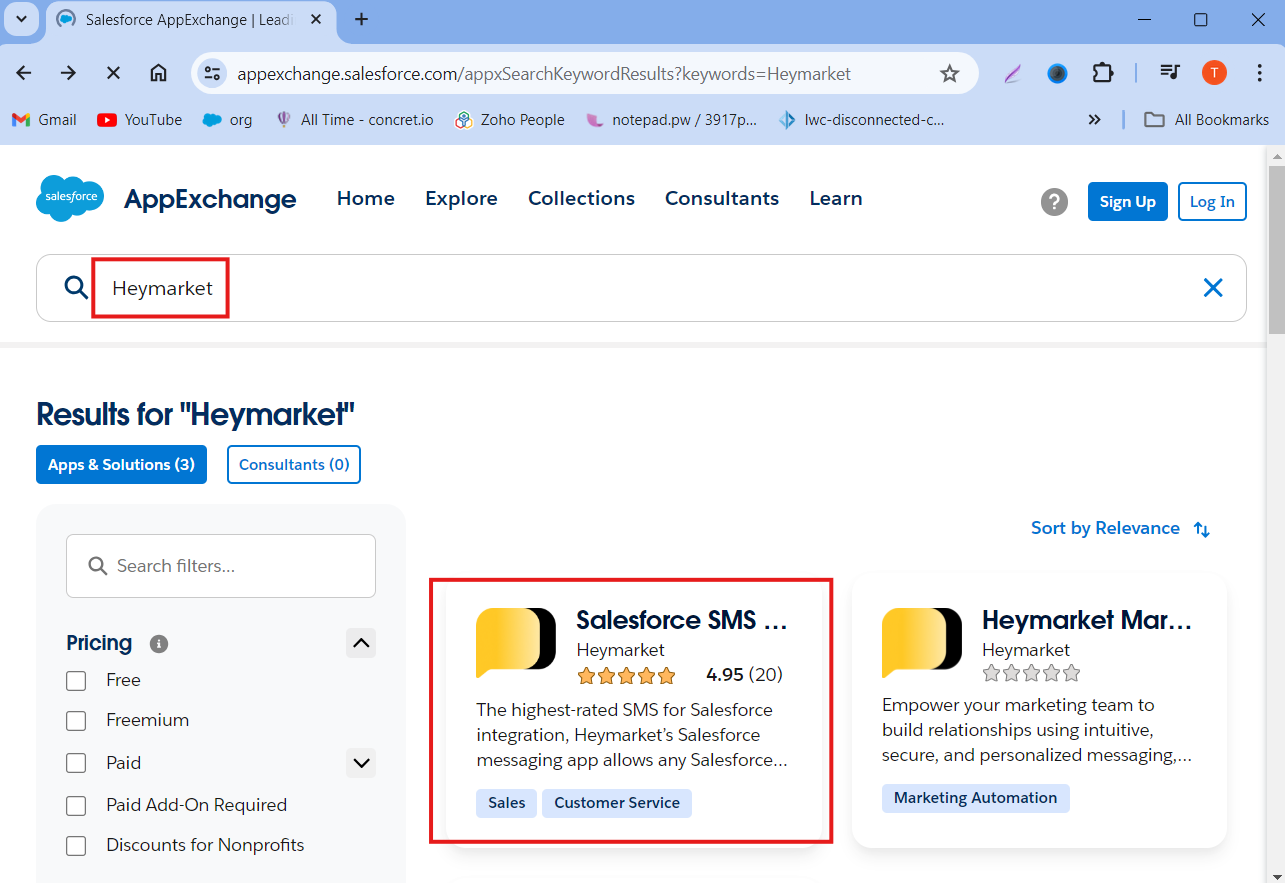Click the Customer Service category tag
This screenshot has height=883, width=1285.
(x=617, y=803)
